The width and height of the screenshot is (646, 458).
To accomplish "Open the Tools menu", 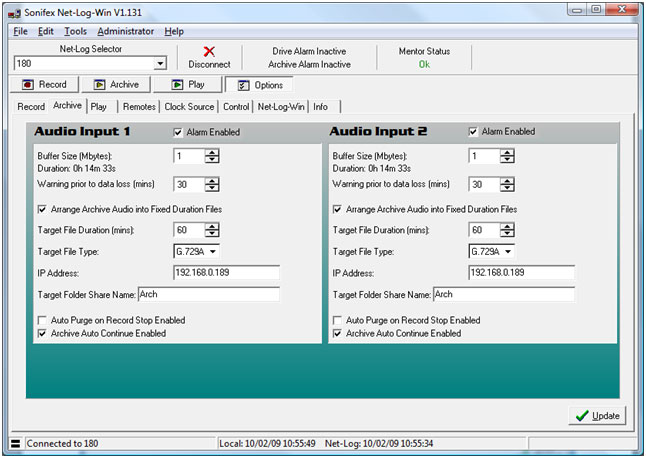I will [75, 31].
